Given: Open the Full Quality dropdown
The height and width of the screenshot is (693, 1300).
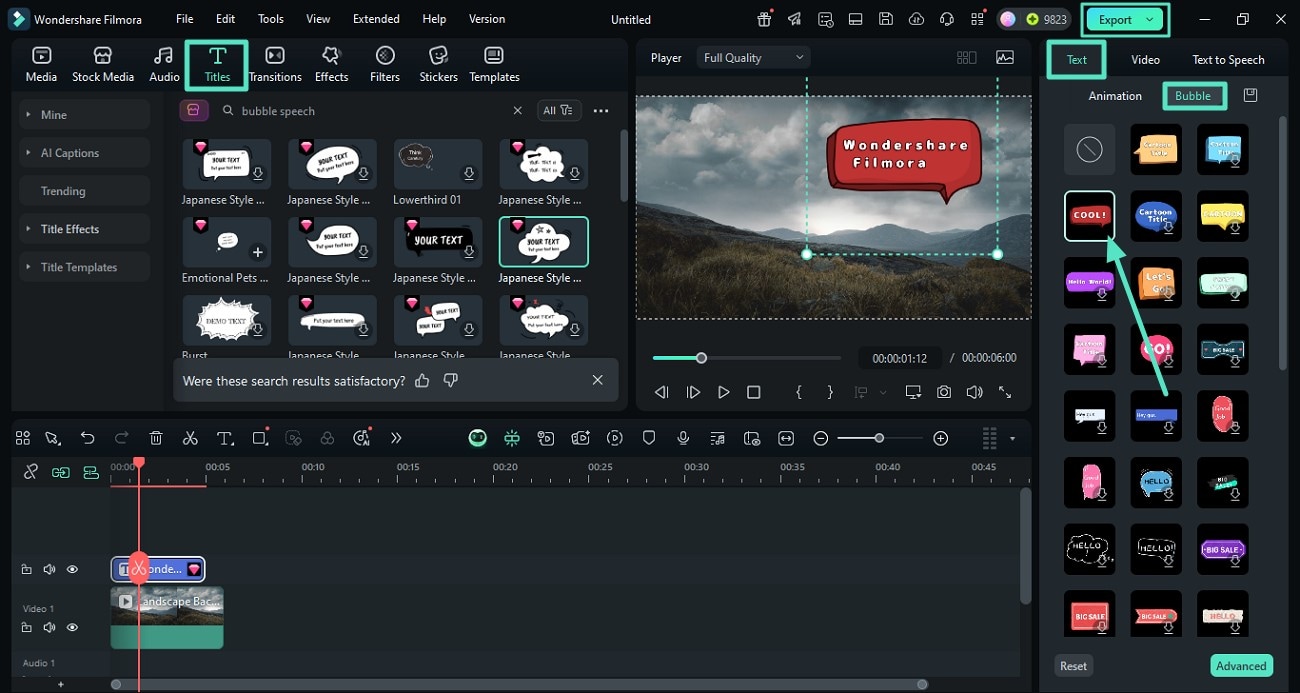Looking at the screenshot, I should click(753, 58).
